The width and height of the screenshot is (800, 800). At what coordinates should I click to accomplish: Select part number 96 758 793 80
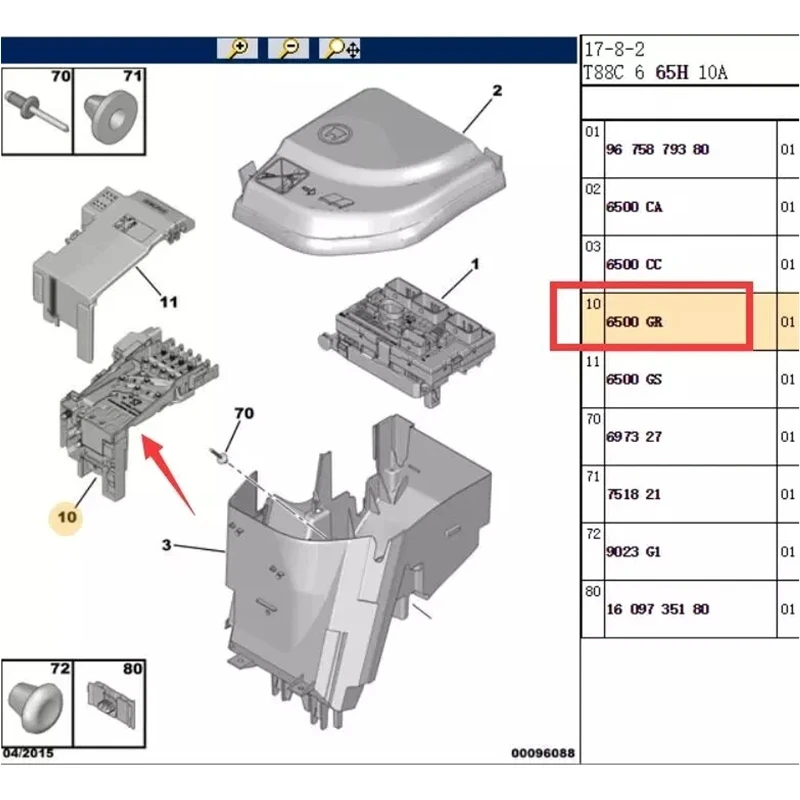coord(658,149)
